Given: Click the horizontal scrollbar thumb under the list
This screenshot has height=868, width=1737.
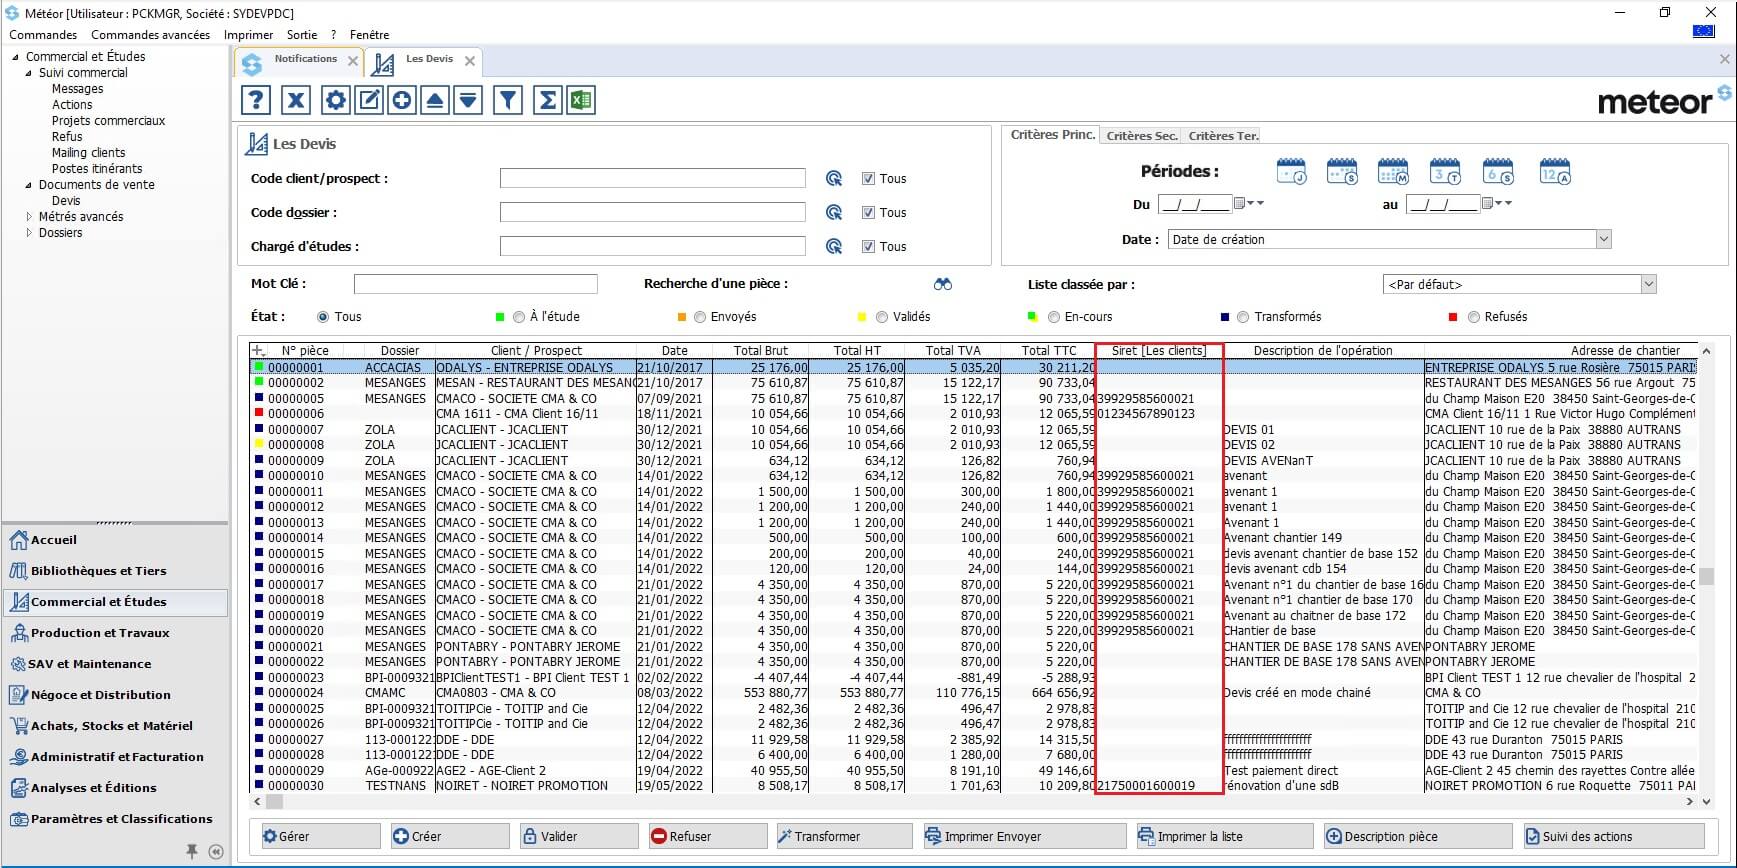Looking at the screenshot, I should pyautogui.click(x=275, y=802).
